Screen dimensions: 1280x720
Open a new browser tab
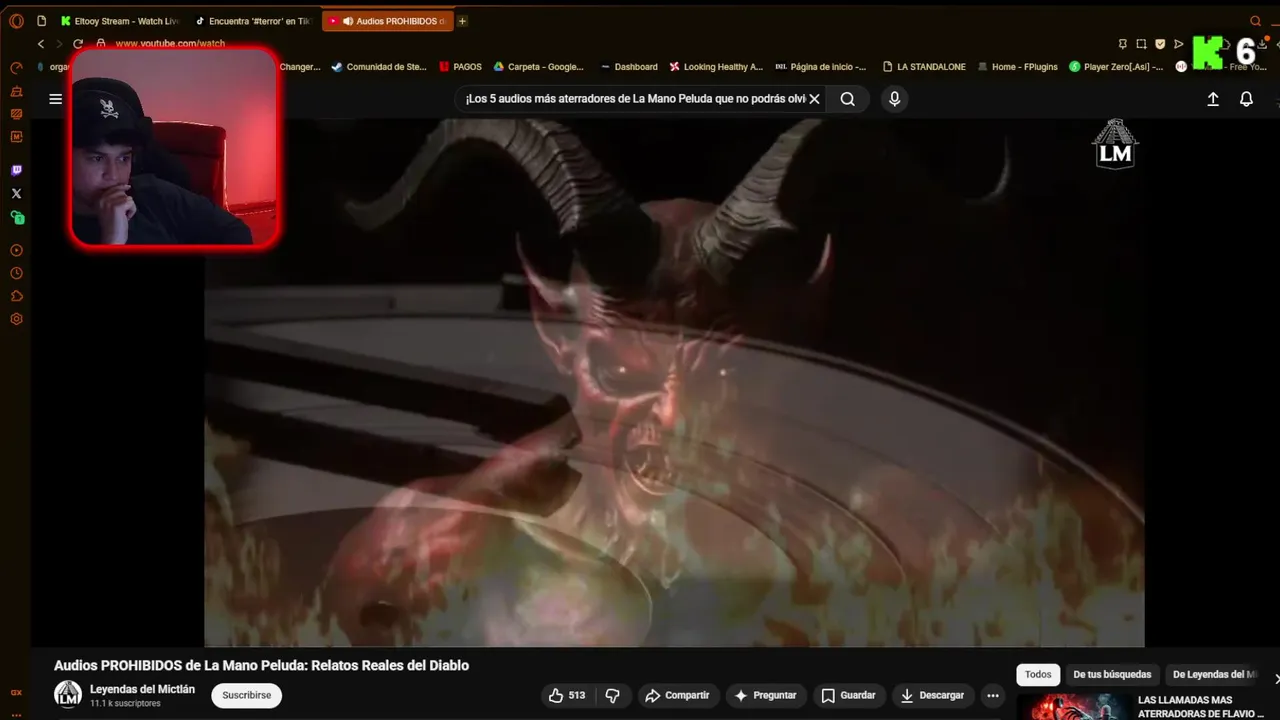click(x=462, y=21)
